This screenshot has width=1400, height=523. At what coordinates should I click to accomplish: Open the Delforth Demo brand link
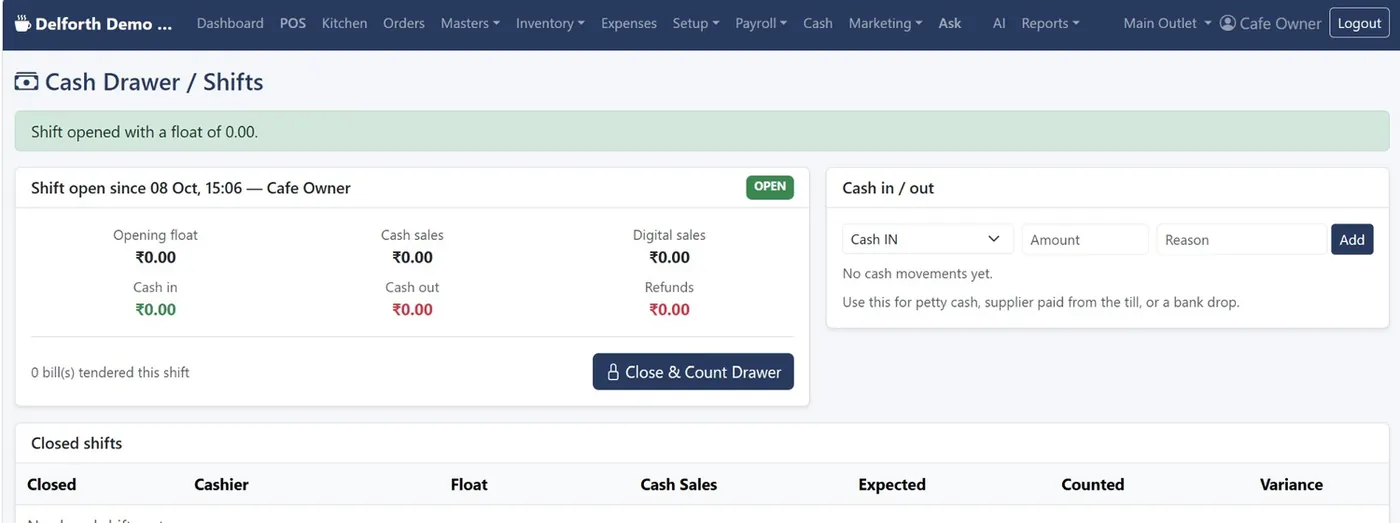(x=93, y=23)
